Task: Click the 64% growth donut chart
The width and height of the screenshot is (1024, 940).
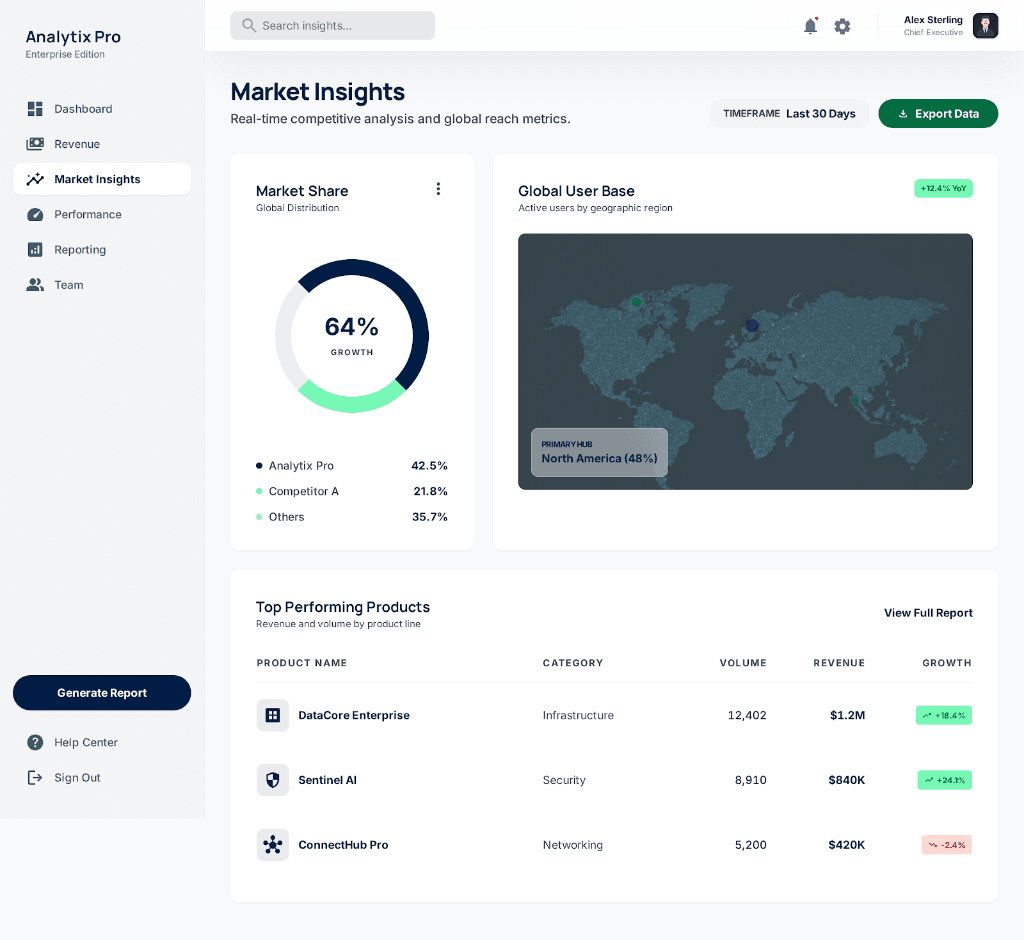Action: pos(352,336)
